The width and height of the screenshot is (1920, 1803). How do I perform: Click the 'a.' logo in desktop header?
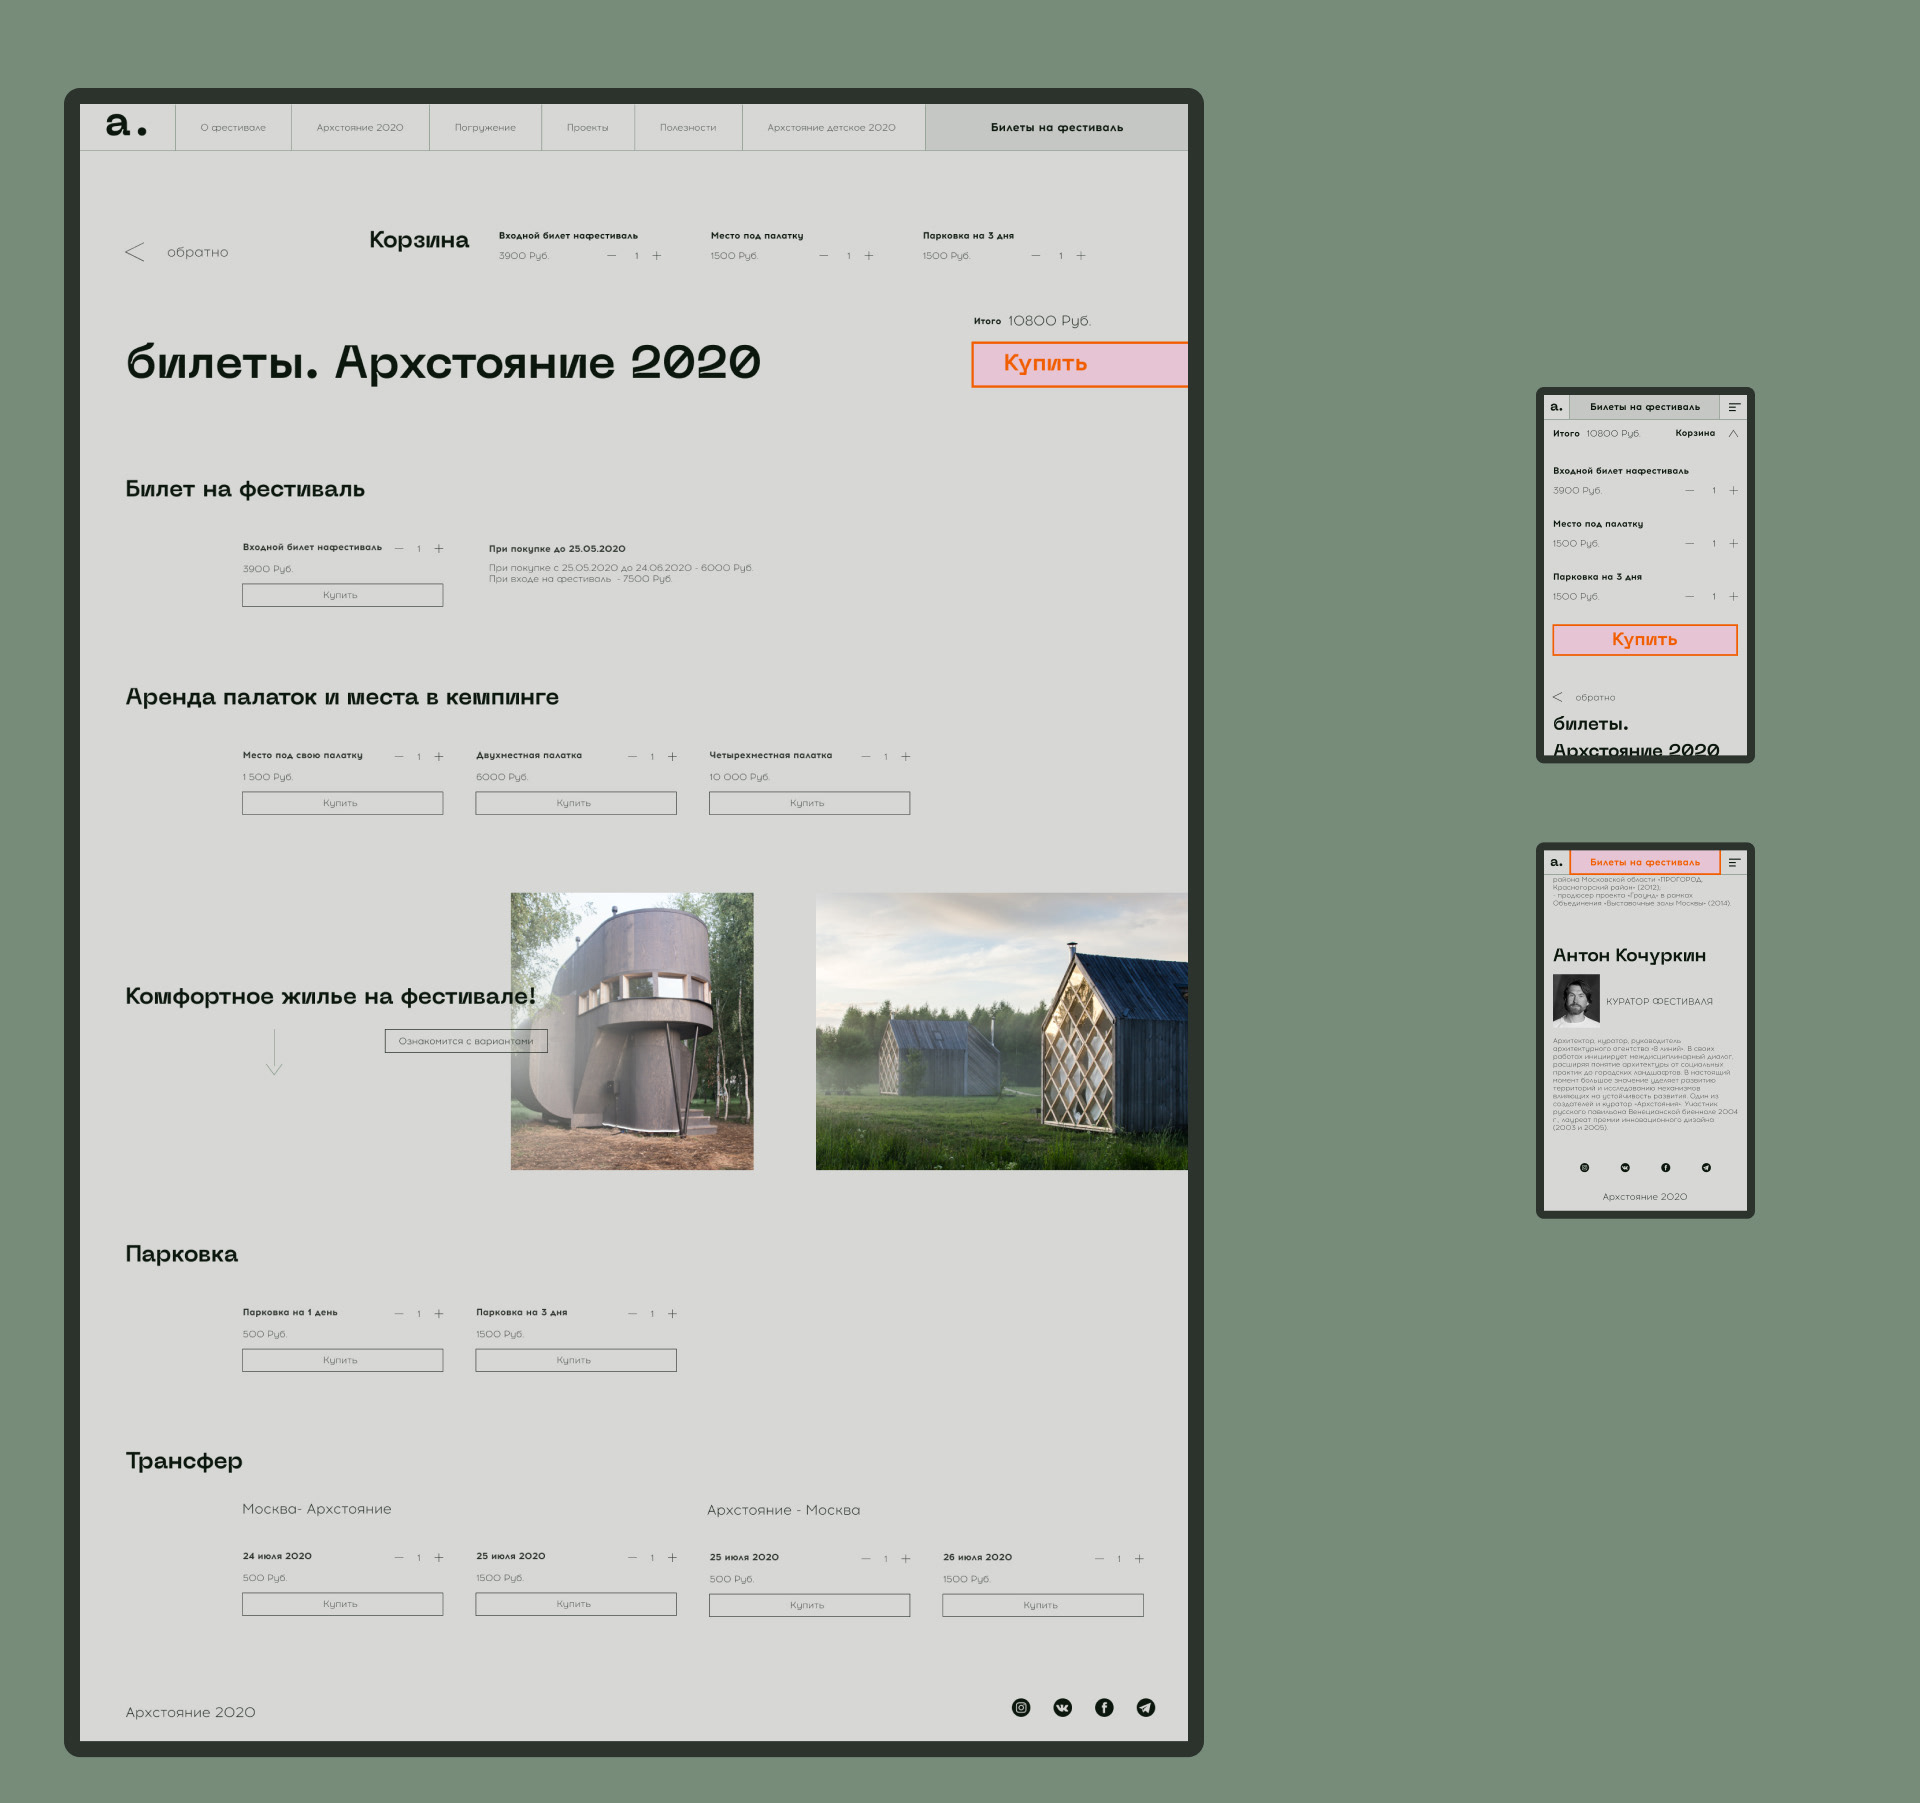point(126,126)
